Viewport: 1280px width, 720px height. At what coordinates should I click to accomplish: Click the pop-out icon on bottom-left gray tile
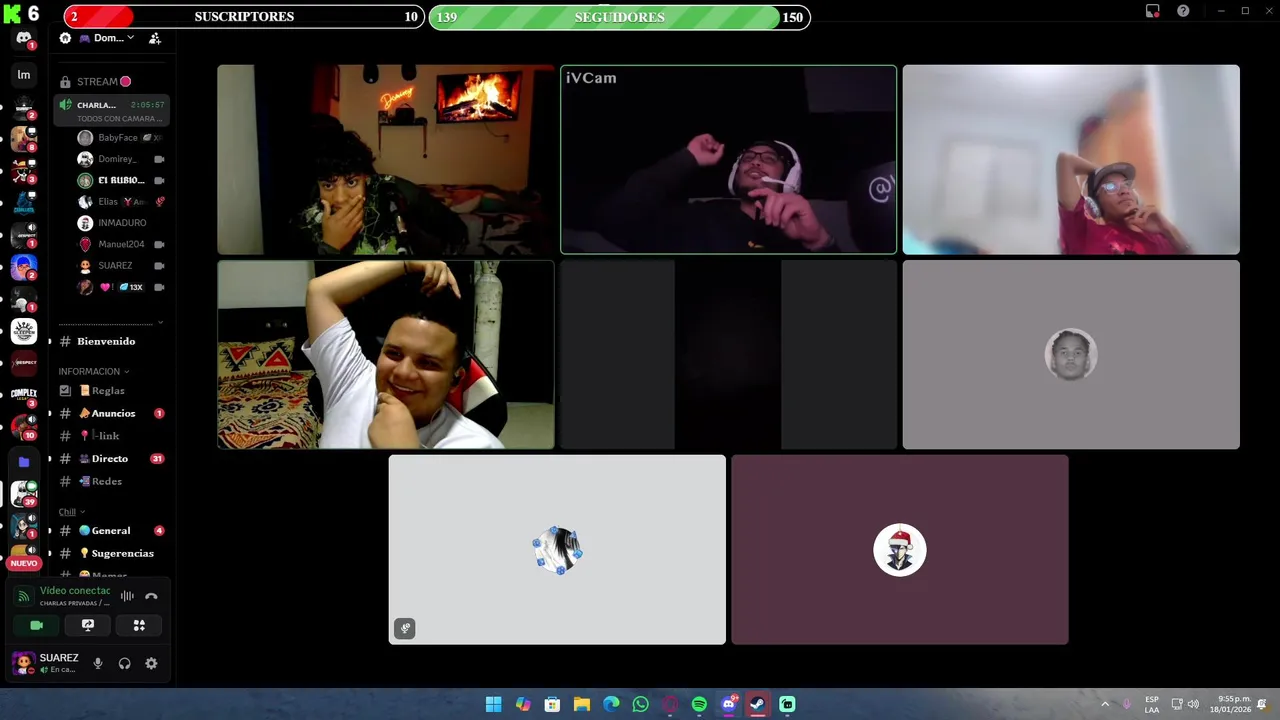405,628
